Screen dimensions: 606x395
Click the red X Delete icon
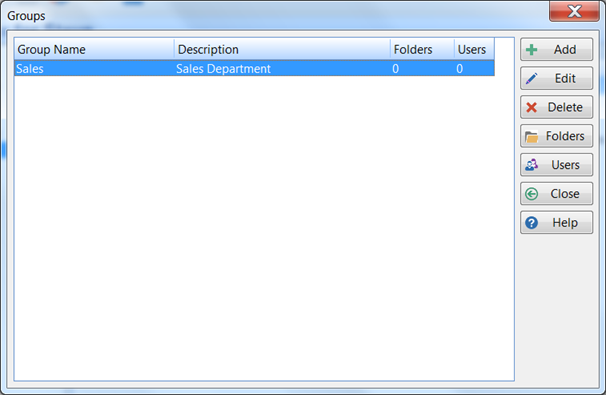(531, 107)
